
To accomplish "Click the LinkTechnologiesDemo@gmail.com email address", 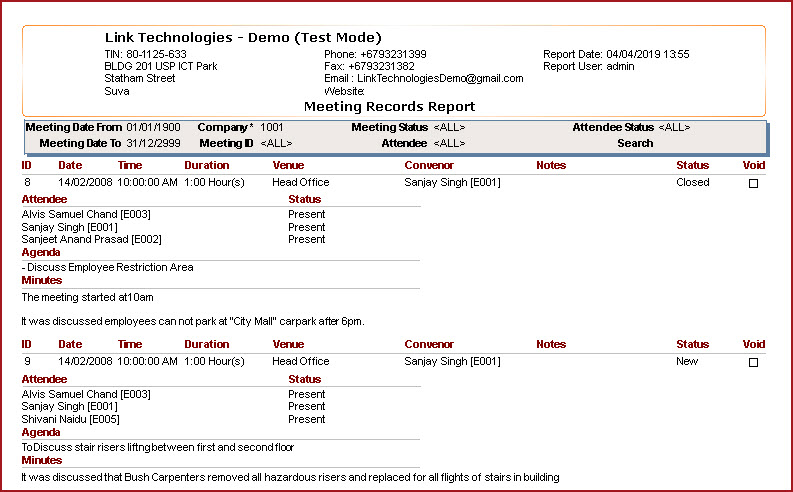I will [440, 79].
